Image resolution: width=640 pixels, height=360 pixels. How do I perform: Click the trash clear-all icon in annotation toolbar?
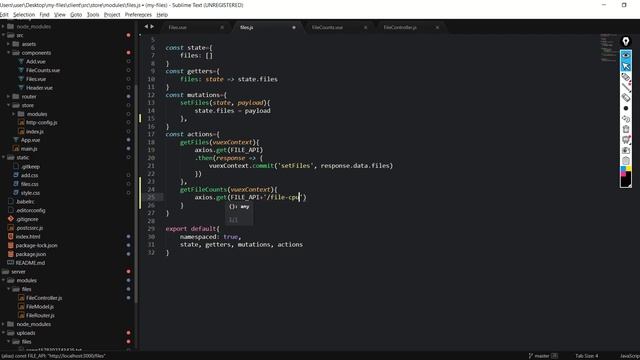point(626,129)
